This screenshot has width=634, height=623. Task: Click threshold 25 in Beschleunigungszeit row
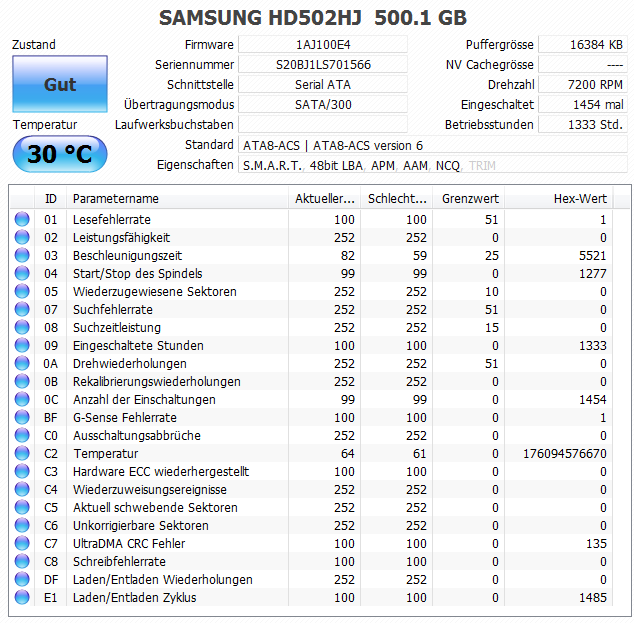[492, 256]
